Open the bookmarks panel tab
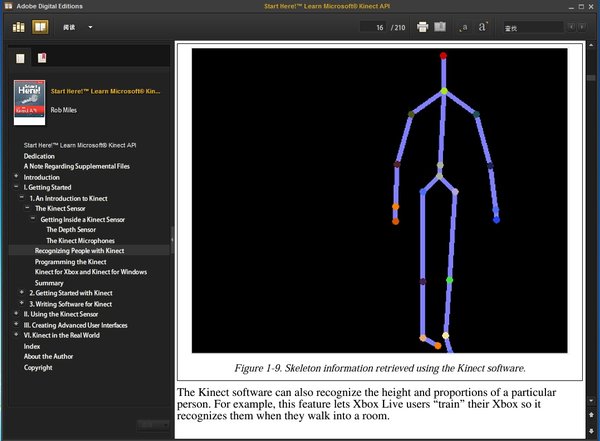600x441 pixels. tap(41, 58)
